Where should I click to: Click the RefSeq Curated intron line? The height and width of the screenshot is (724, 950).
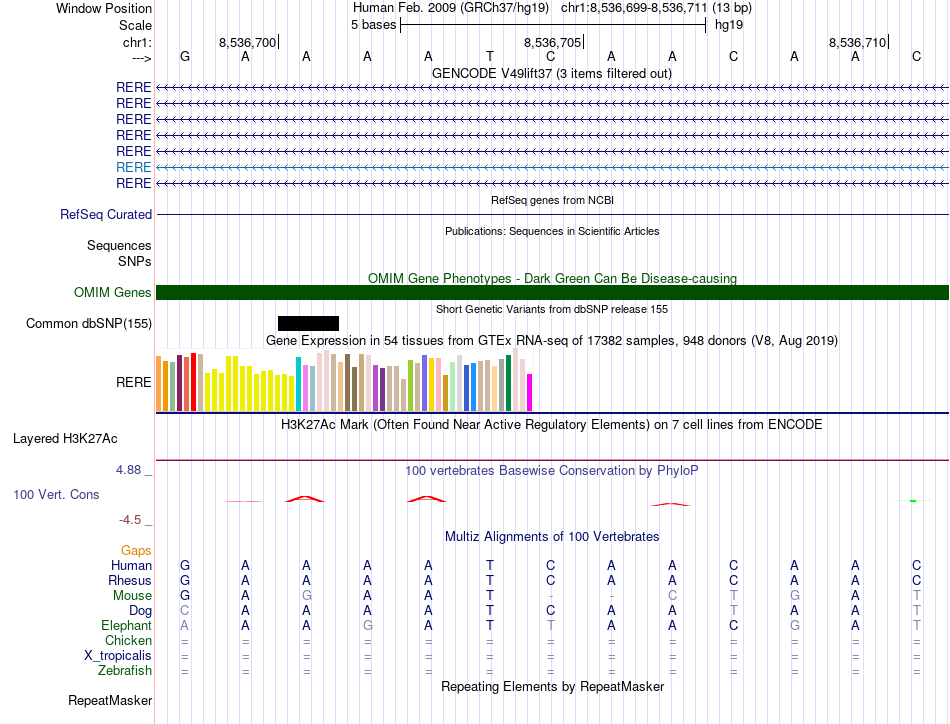click(552, 214)
